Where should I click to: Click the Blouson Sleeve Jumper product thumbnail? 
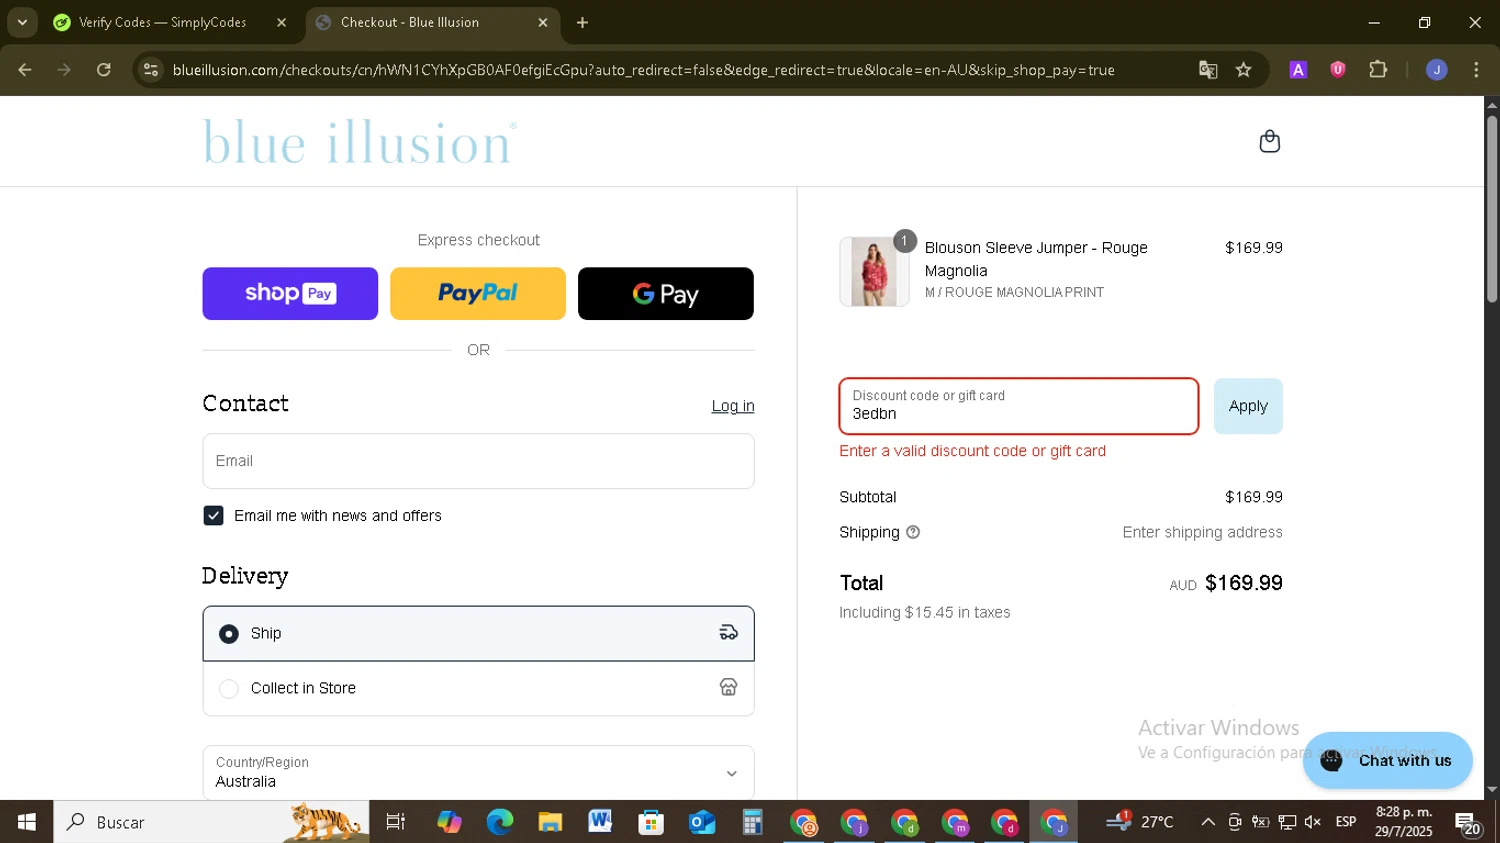874,271
